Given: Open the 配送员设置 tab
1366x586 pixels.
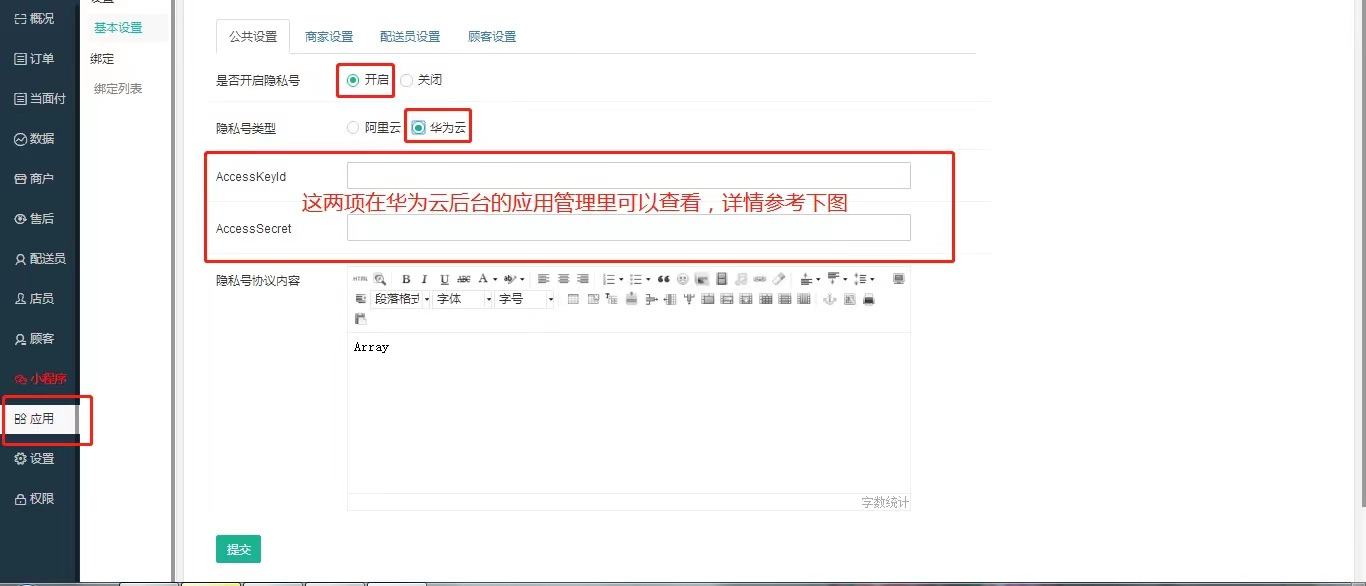Looking at the screenshot, I should pos(410,37).
